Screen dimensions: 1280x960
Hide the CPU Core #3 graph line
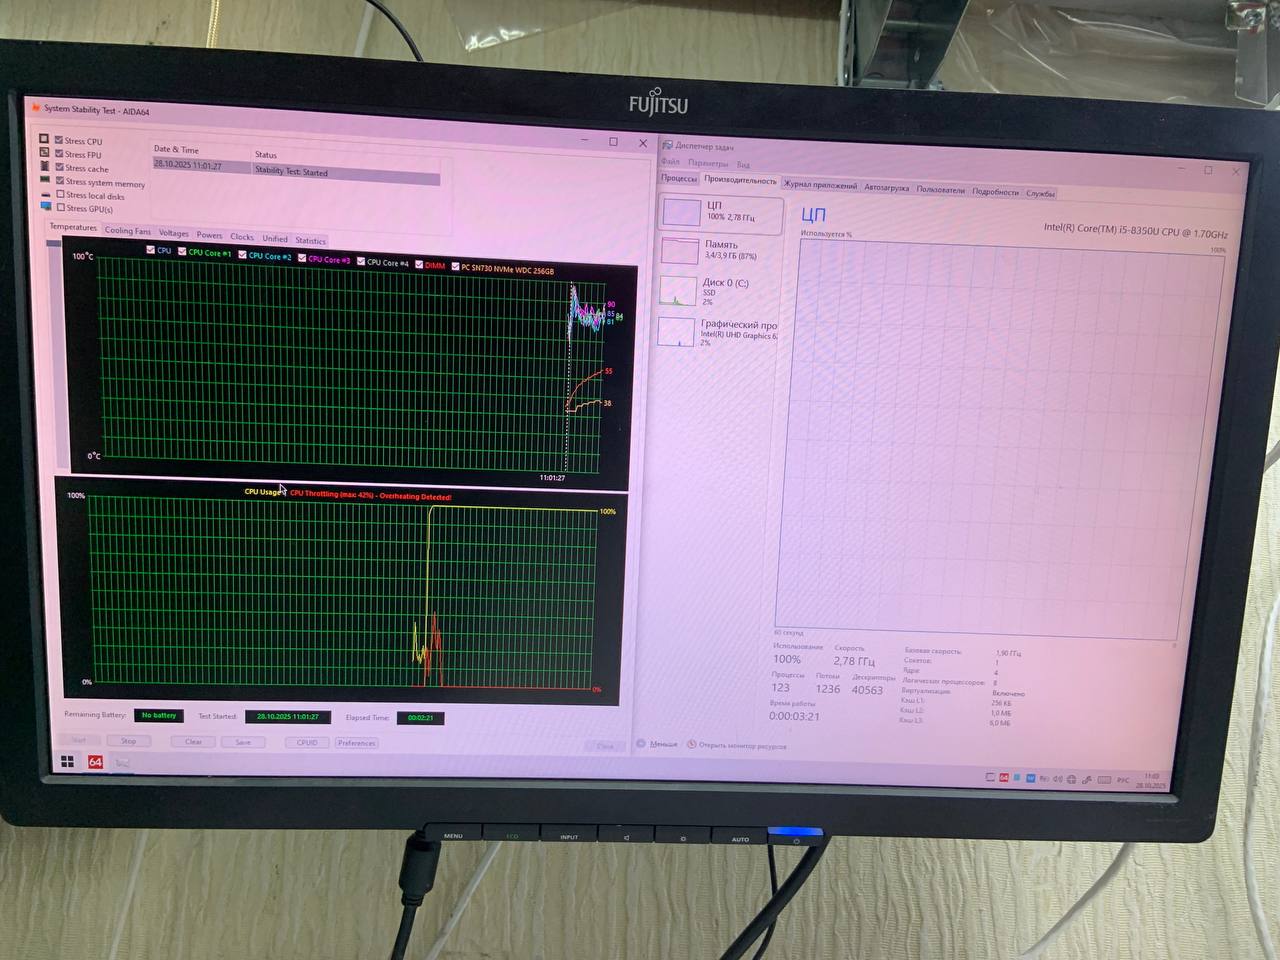coord(302,259)
